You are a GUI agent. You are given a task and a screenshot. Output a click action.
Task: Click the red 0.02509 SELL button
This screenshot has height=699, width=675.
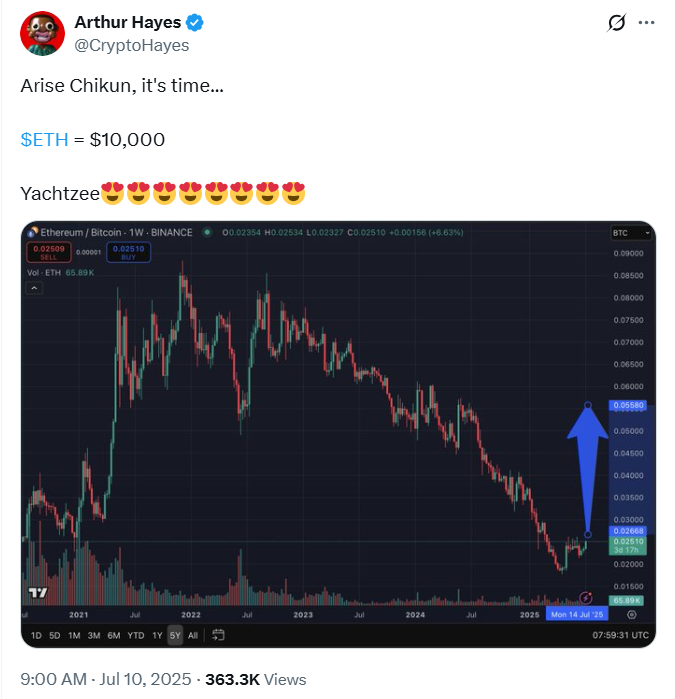pyautogui.click(x=49, y=252)
